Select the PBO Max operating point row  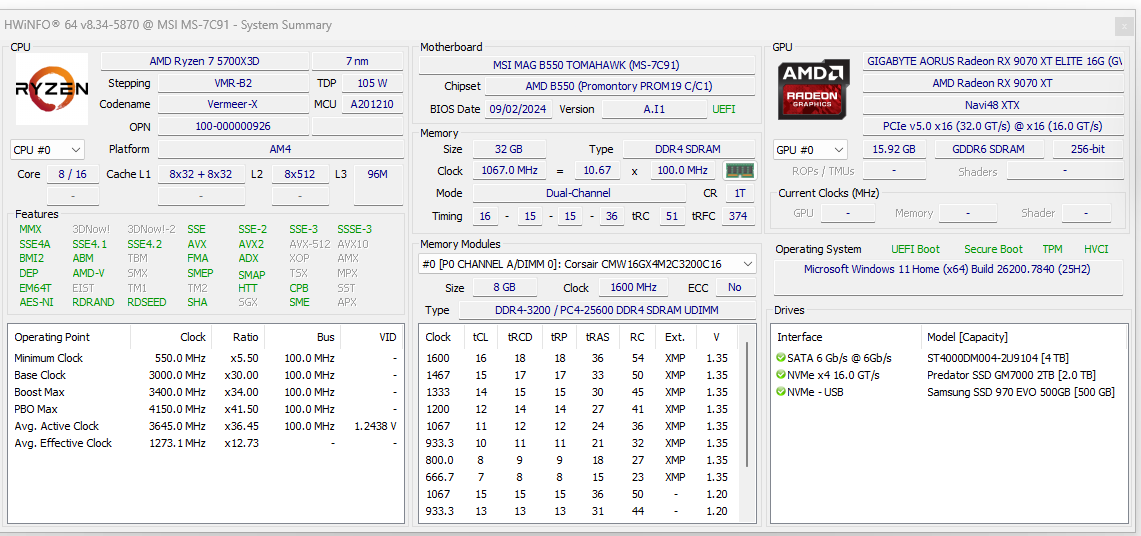205,409
